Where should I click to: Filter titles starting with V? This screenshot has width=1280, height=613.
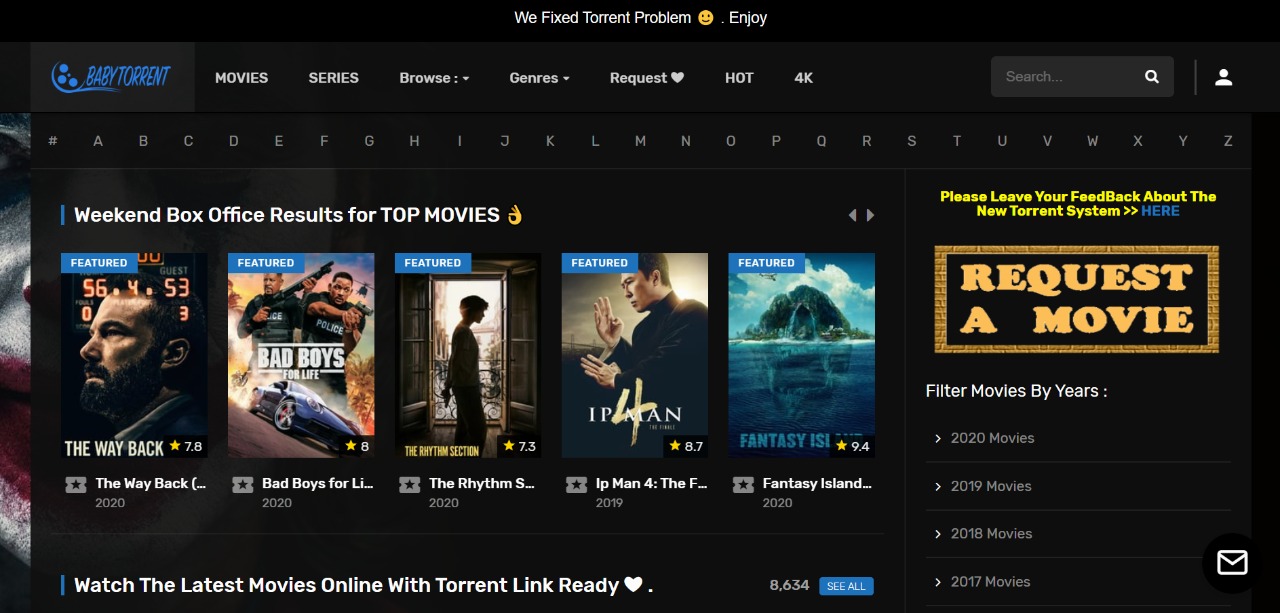point(1047,141)
